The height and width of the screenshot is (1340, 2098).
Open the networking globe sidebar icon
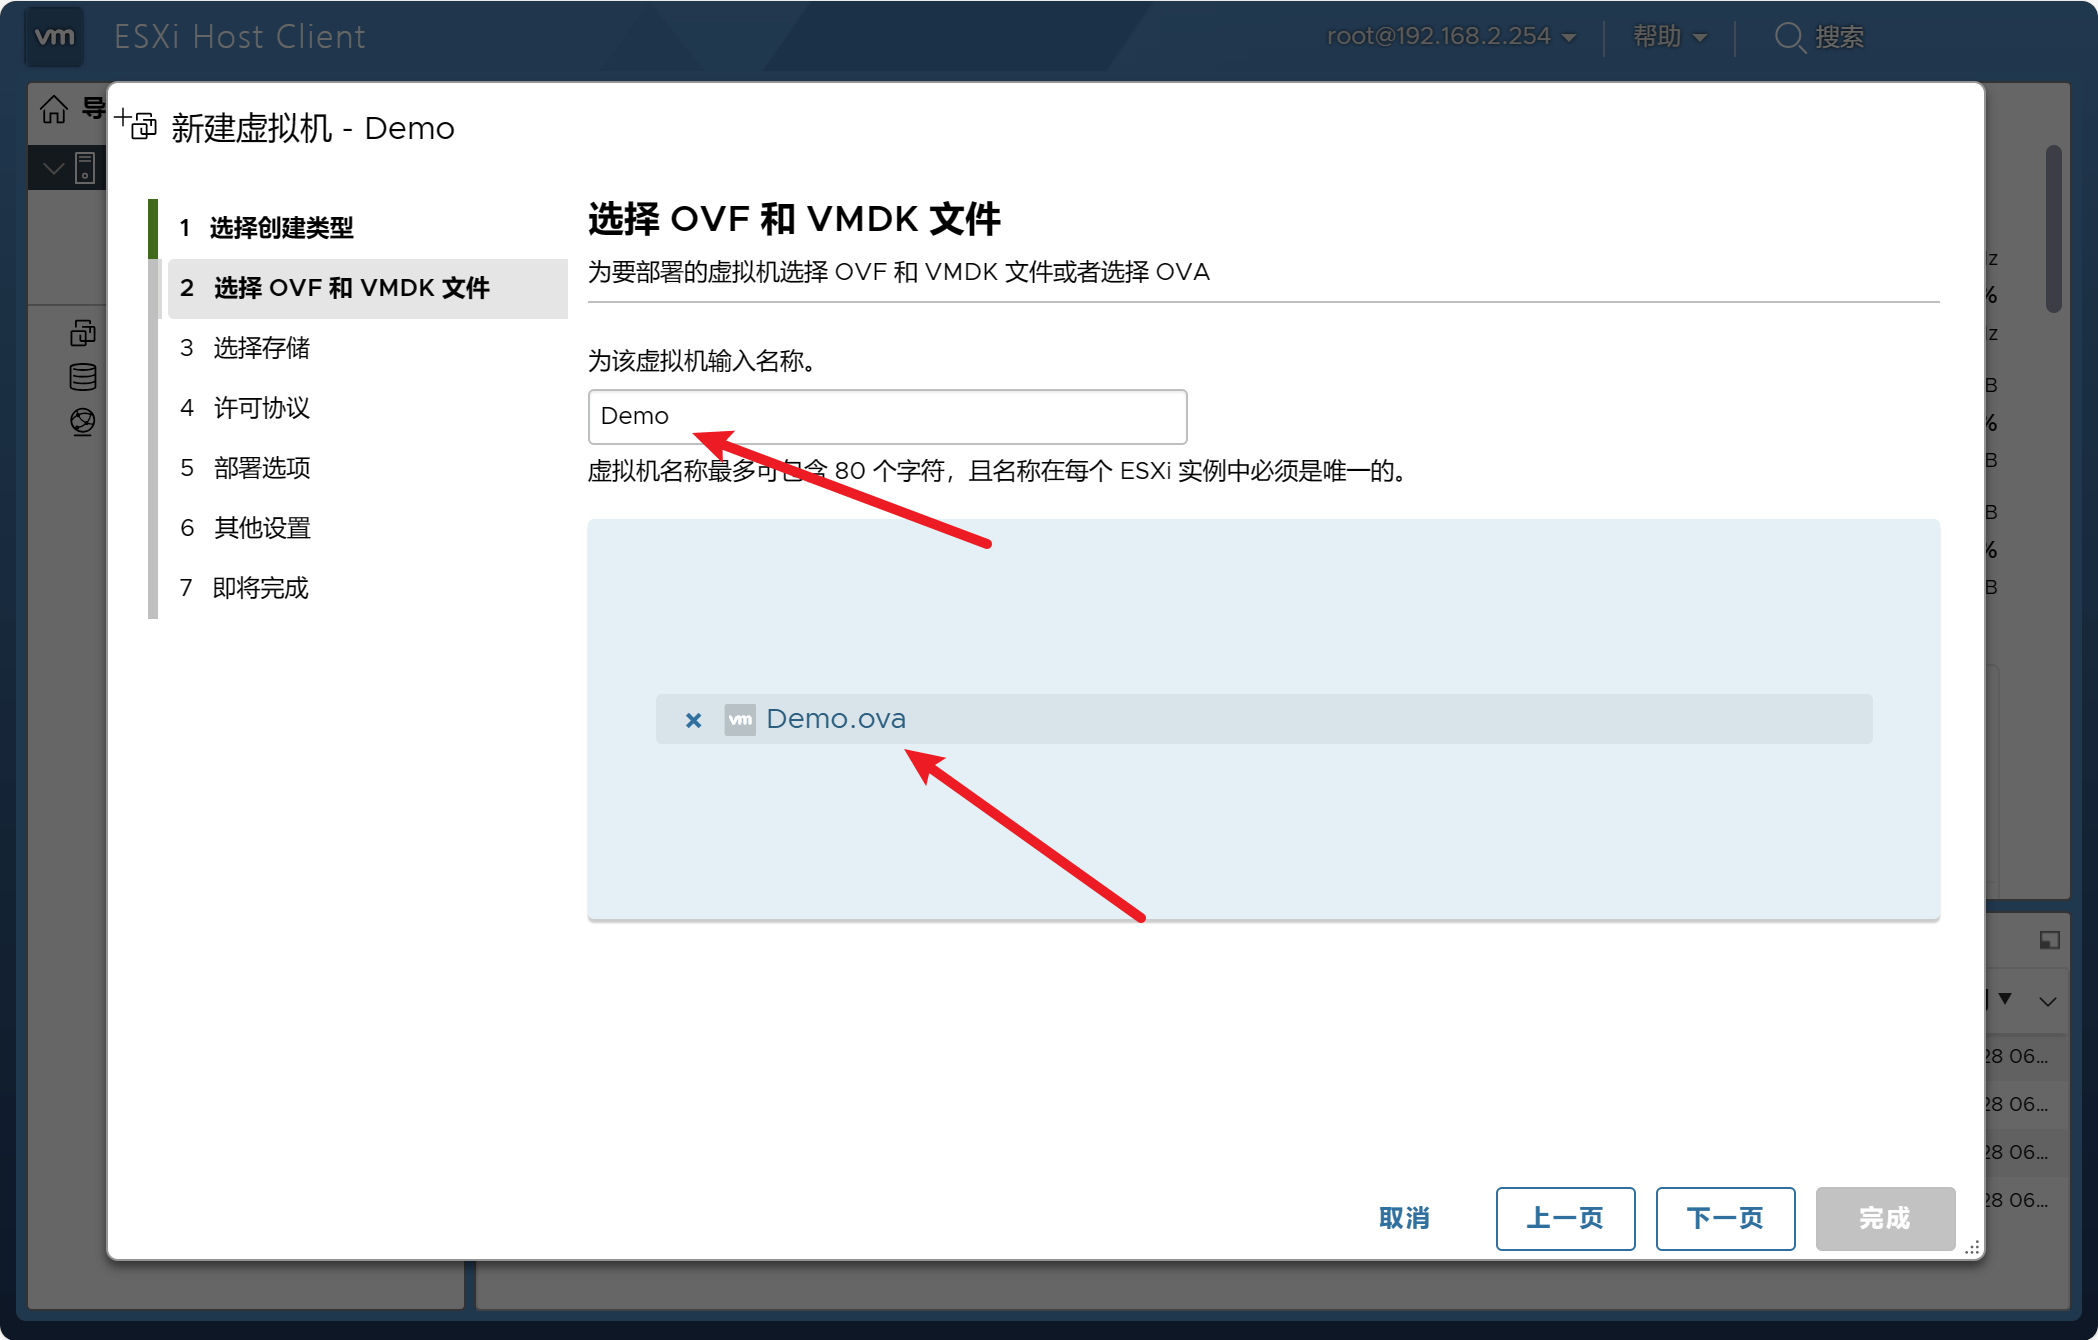tap(83, 421)
